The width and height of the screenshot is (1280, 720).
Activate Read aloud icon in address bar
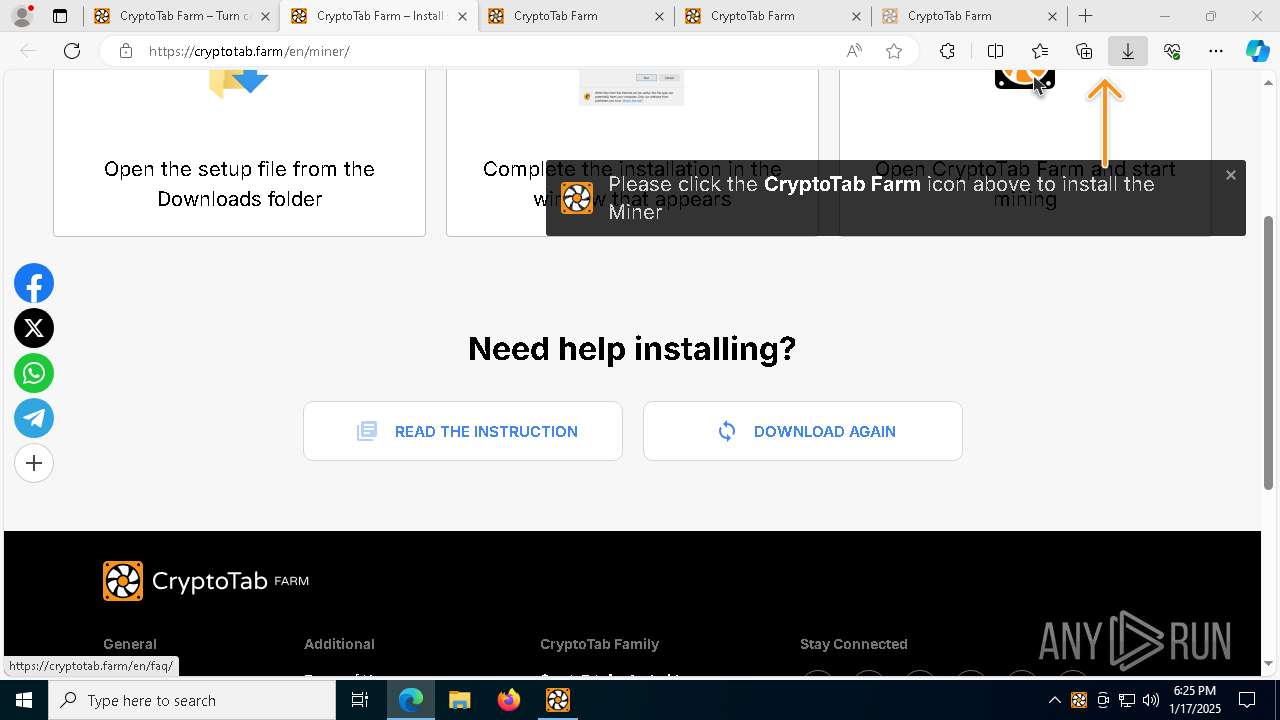point(854,51)
